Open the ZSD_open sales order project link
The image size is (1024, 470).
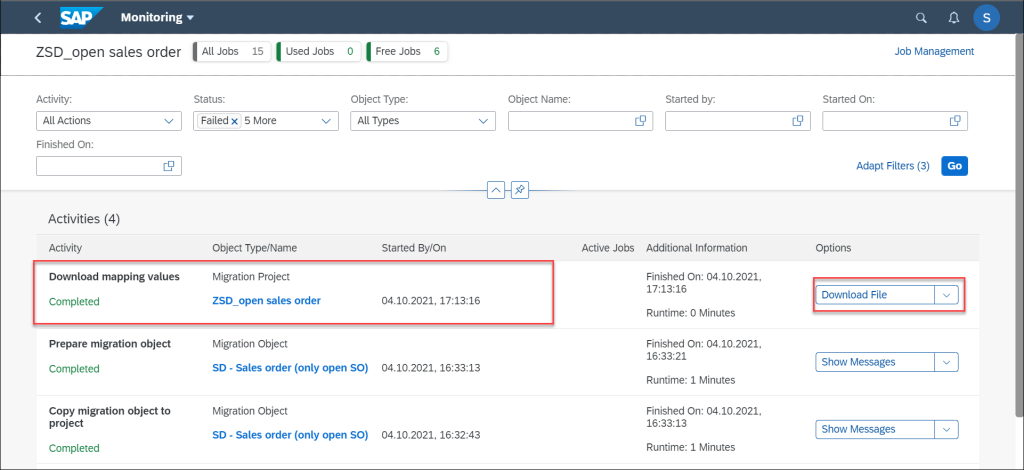click(266, 300)
